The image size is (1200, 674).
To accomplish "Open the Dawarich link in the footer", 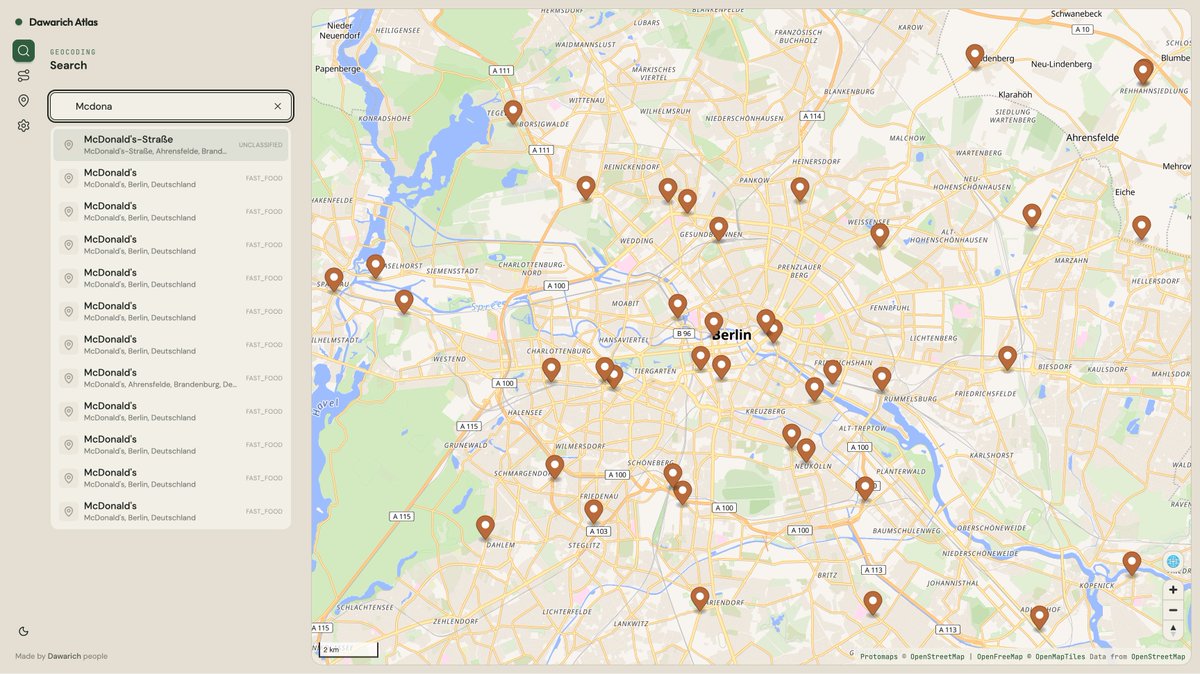I will click(x=63, y=656).
